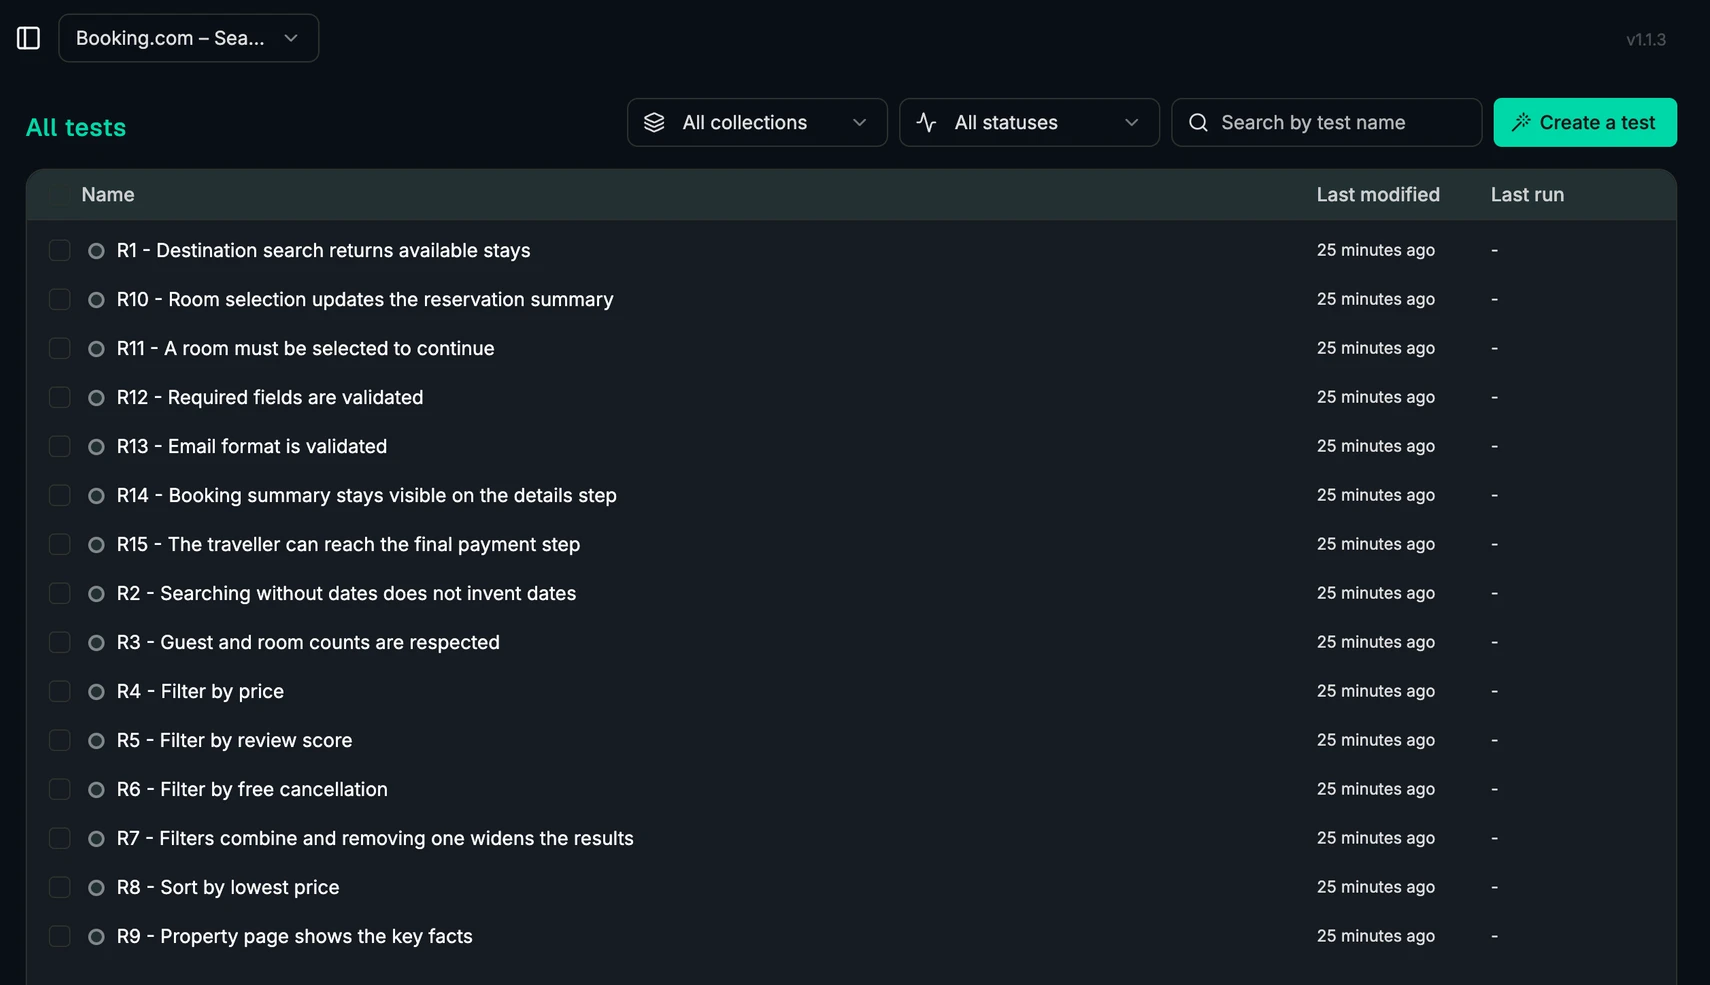Click the Last modified column header

(x=1378, y=195)
